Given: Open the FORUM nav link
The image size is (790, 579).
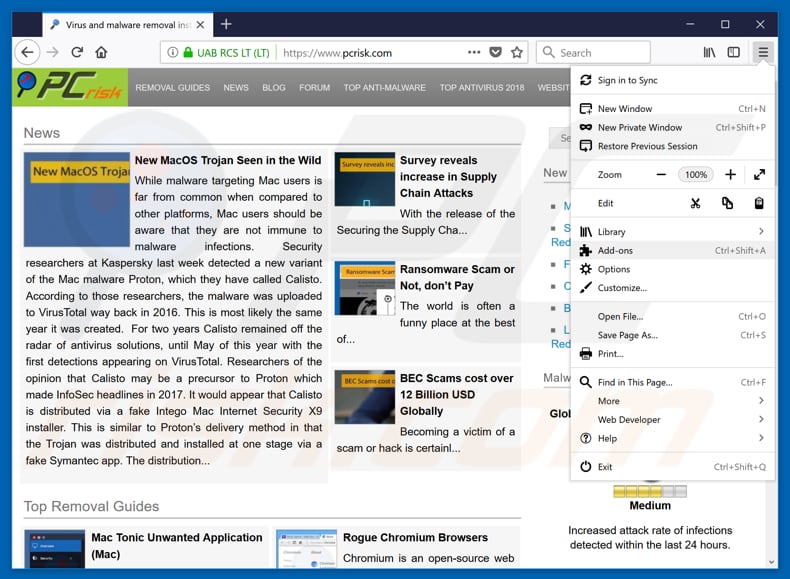Looking at the screenshot, I should (314, 88).
